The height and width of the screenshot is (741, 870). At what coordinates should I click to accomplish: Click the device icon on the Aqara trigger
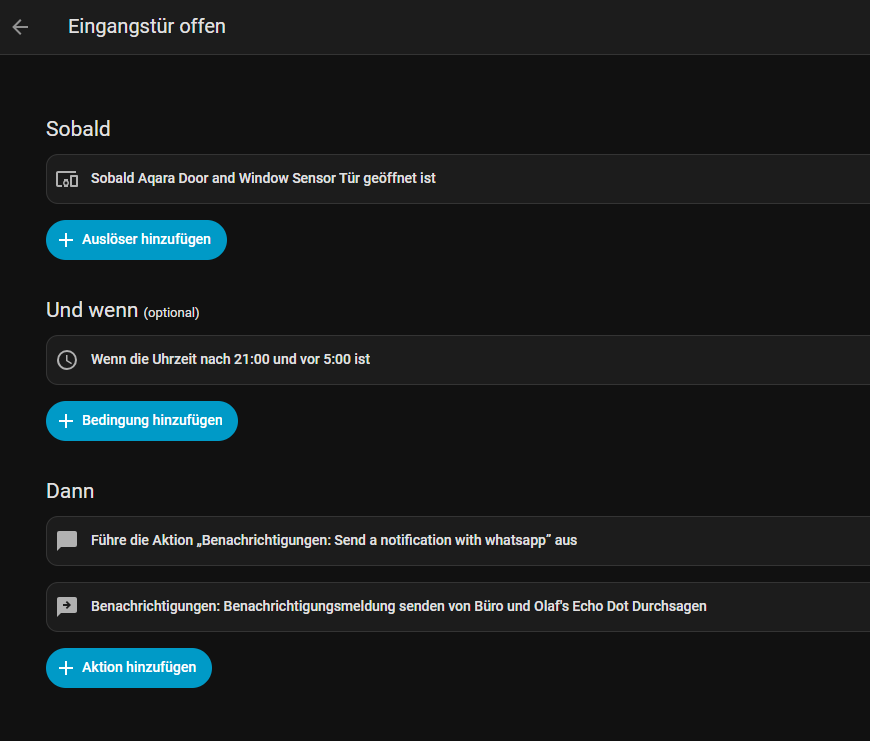67,179
